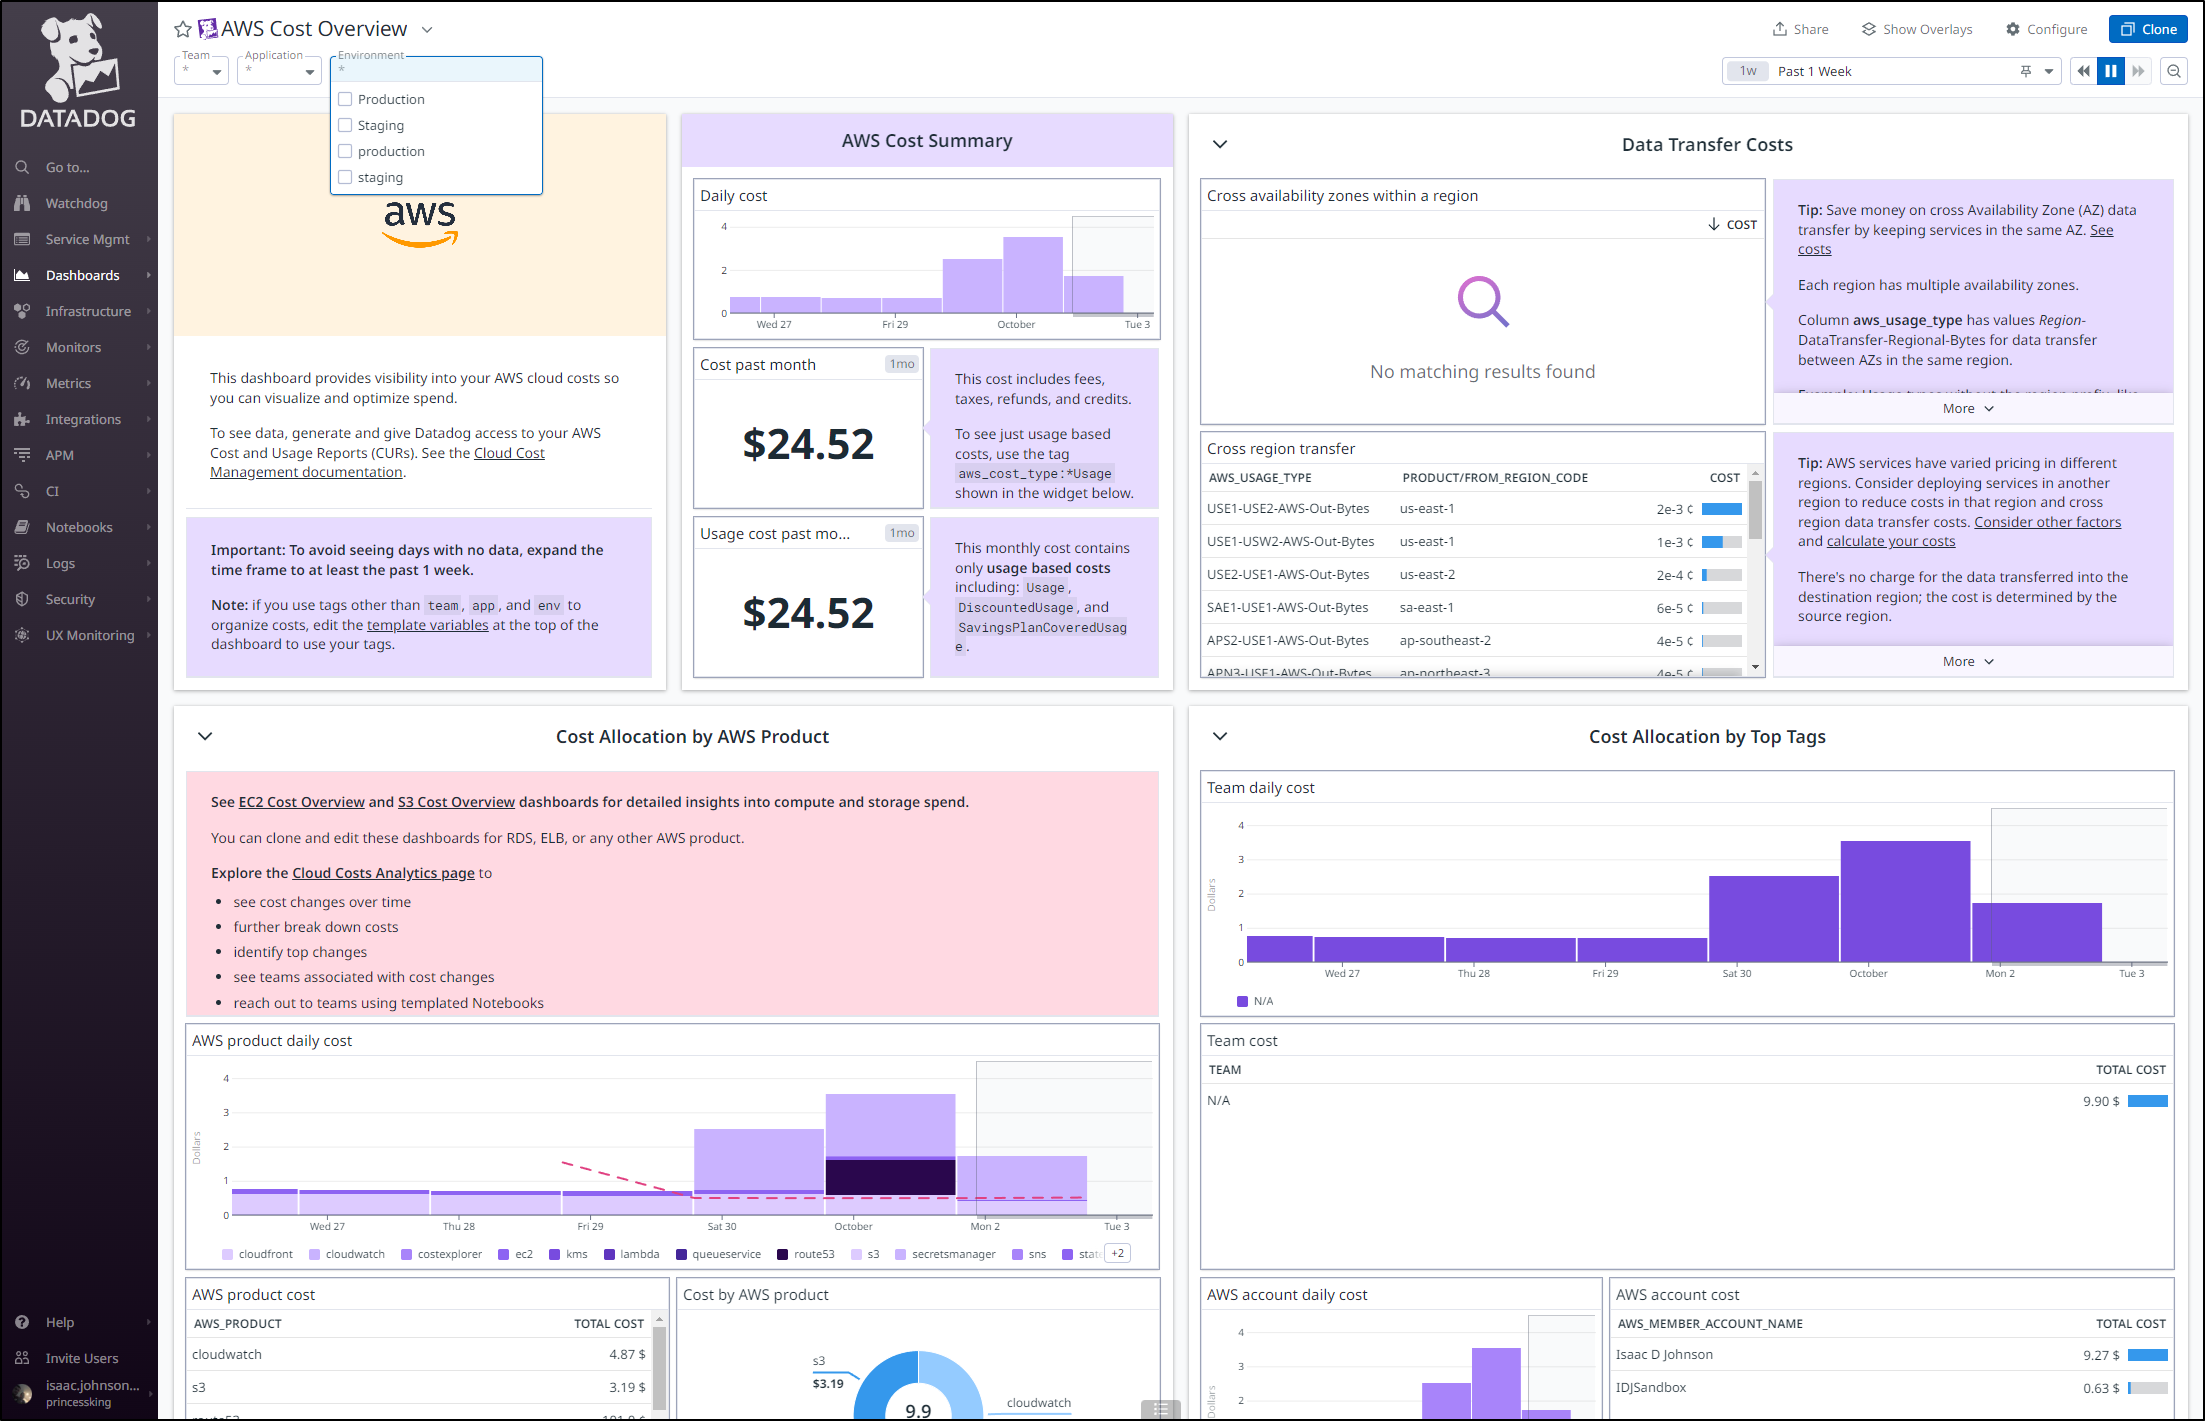Open Monitors menu in sidebar
This screenshot has width=2205, height=1421.
pyautogui.click(x=79, y=347)
